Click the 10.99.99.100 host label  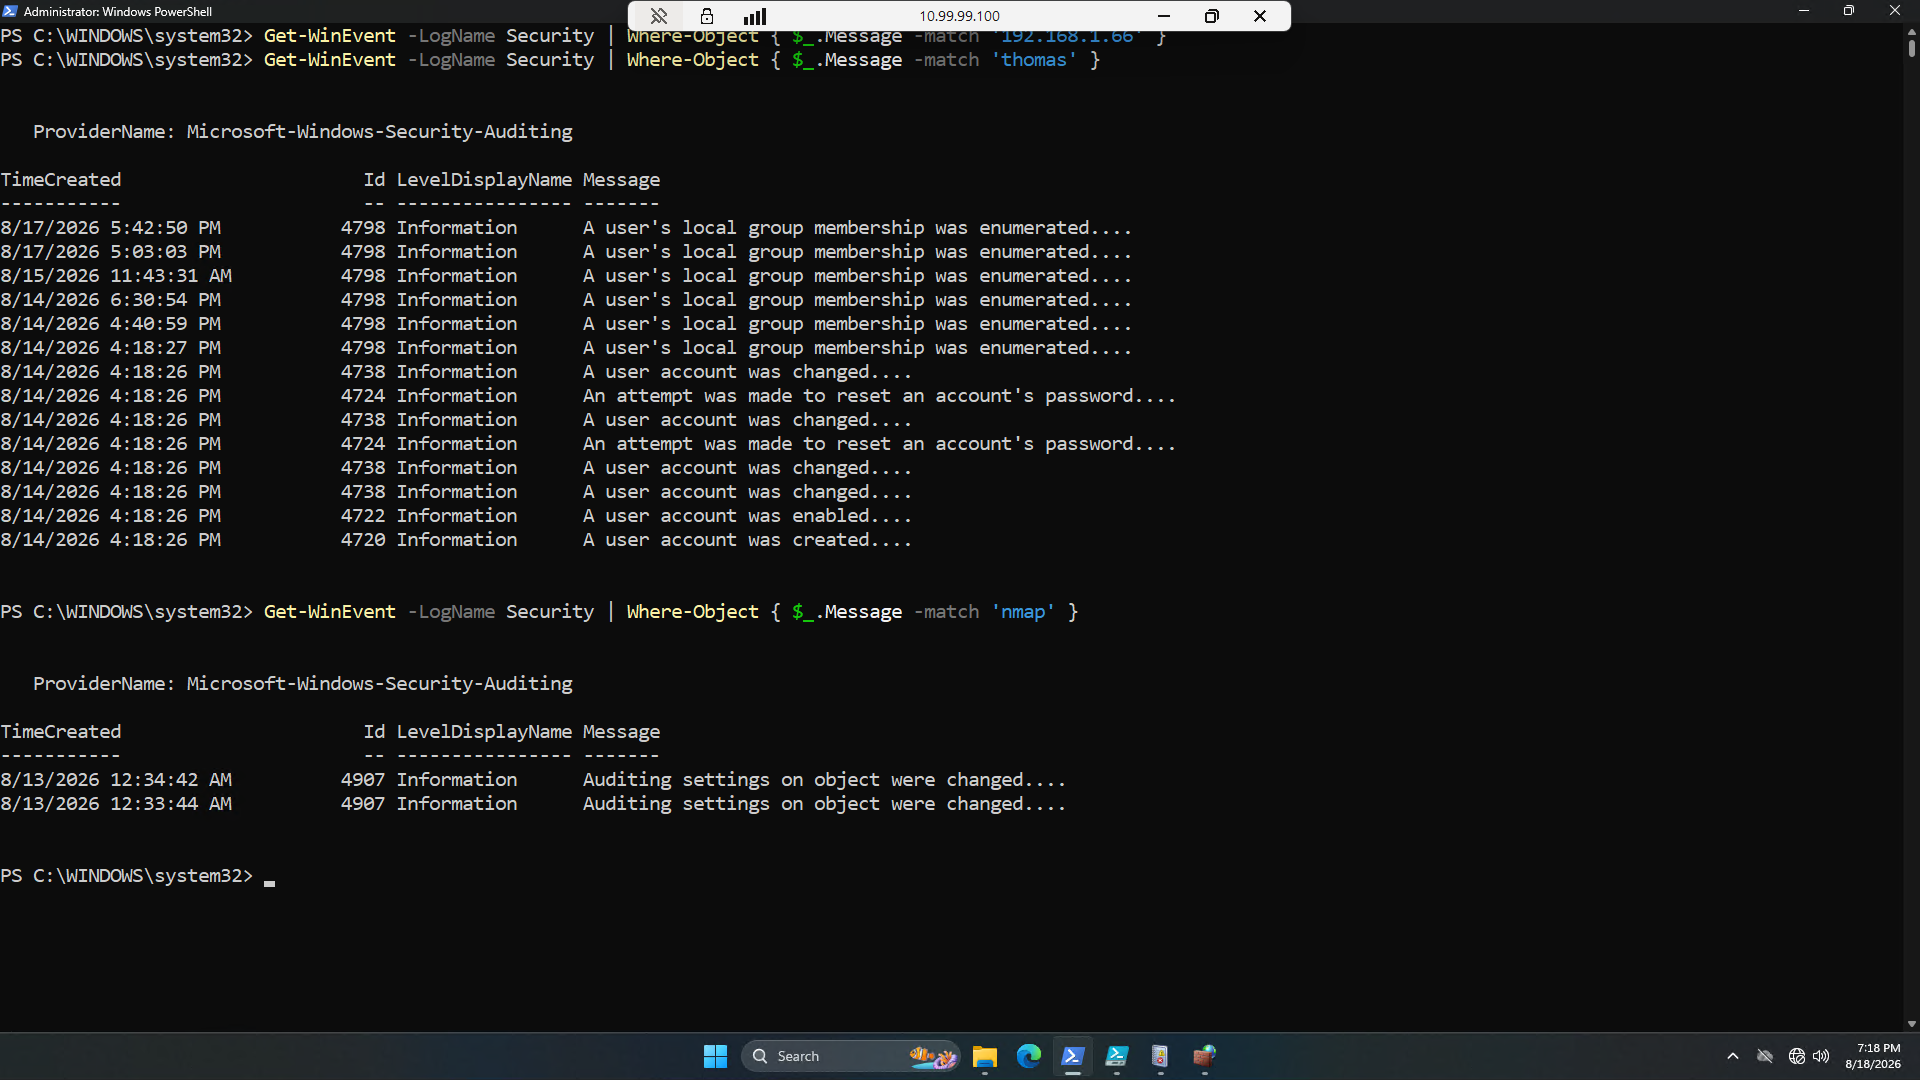959,16
